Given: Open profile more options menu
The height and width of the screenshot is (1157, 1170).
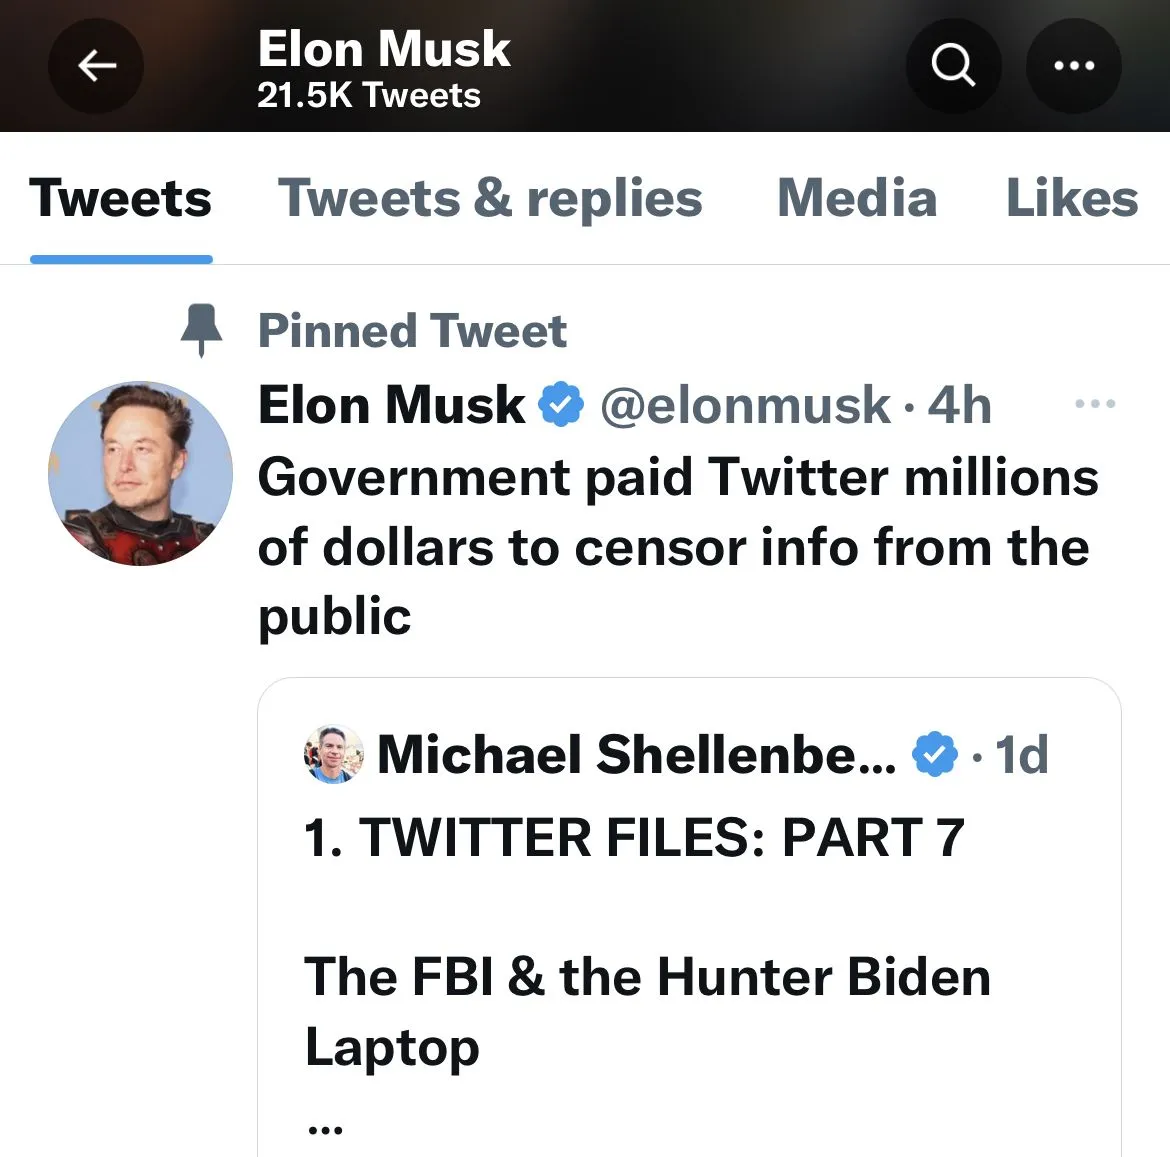Looking at the screenshot, I should coord(1074,66).
